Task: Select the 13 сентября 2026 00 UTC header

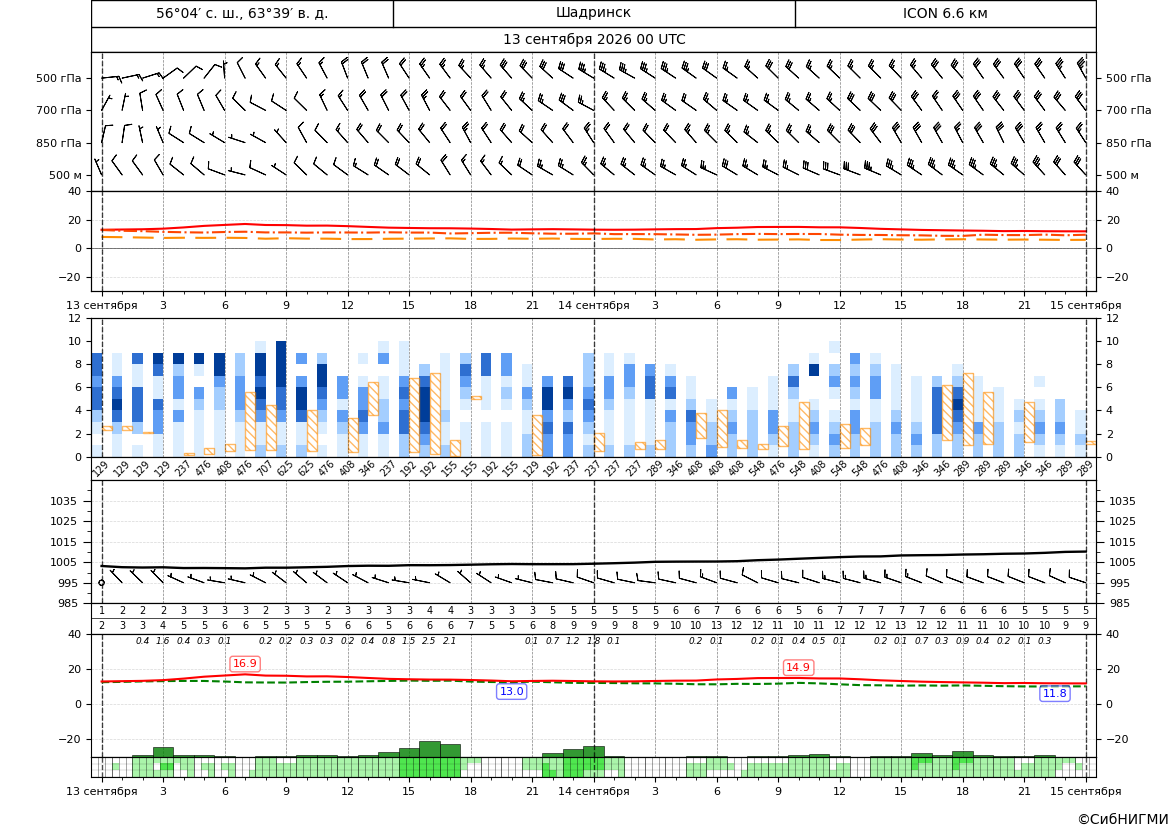Action: coord(594,40)
